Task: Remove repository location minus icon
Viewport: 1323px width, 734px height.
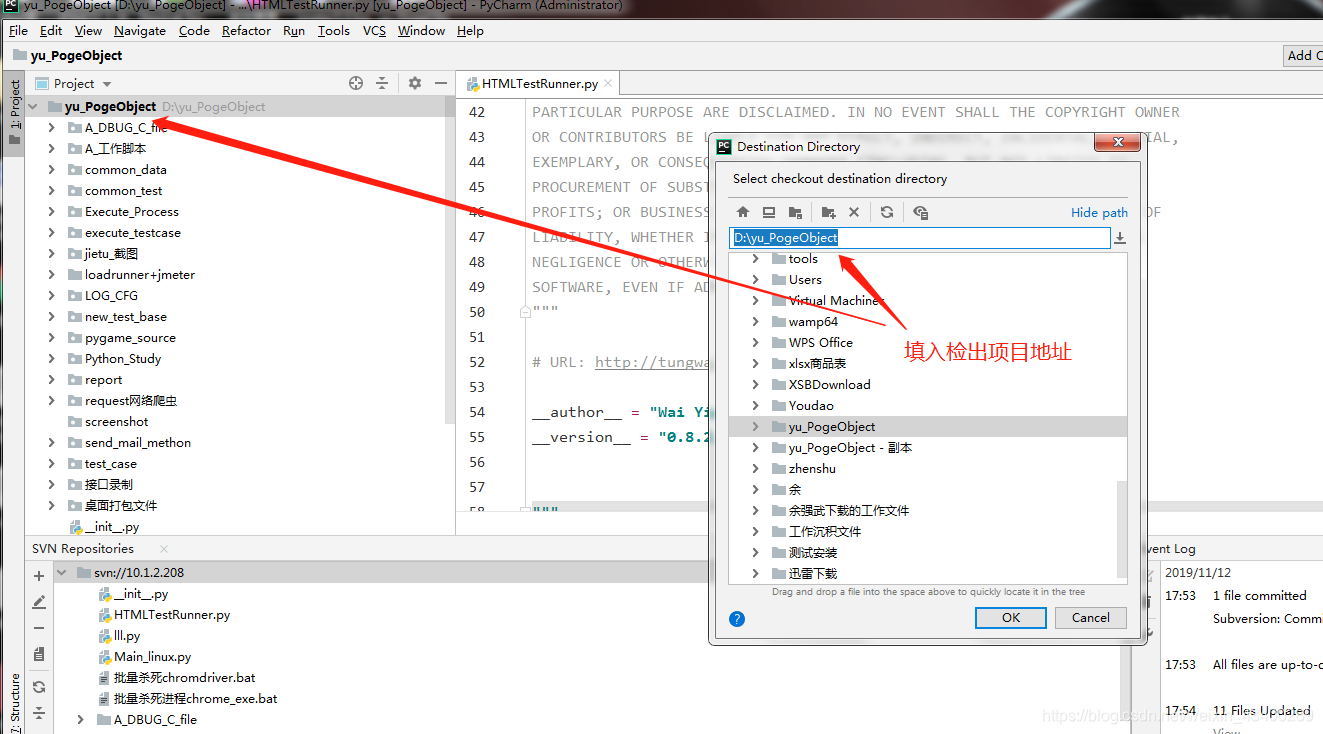Action: (39, 628)
